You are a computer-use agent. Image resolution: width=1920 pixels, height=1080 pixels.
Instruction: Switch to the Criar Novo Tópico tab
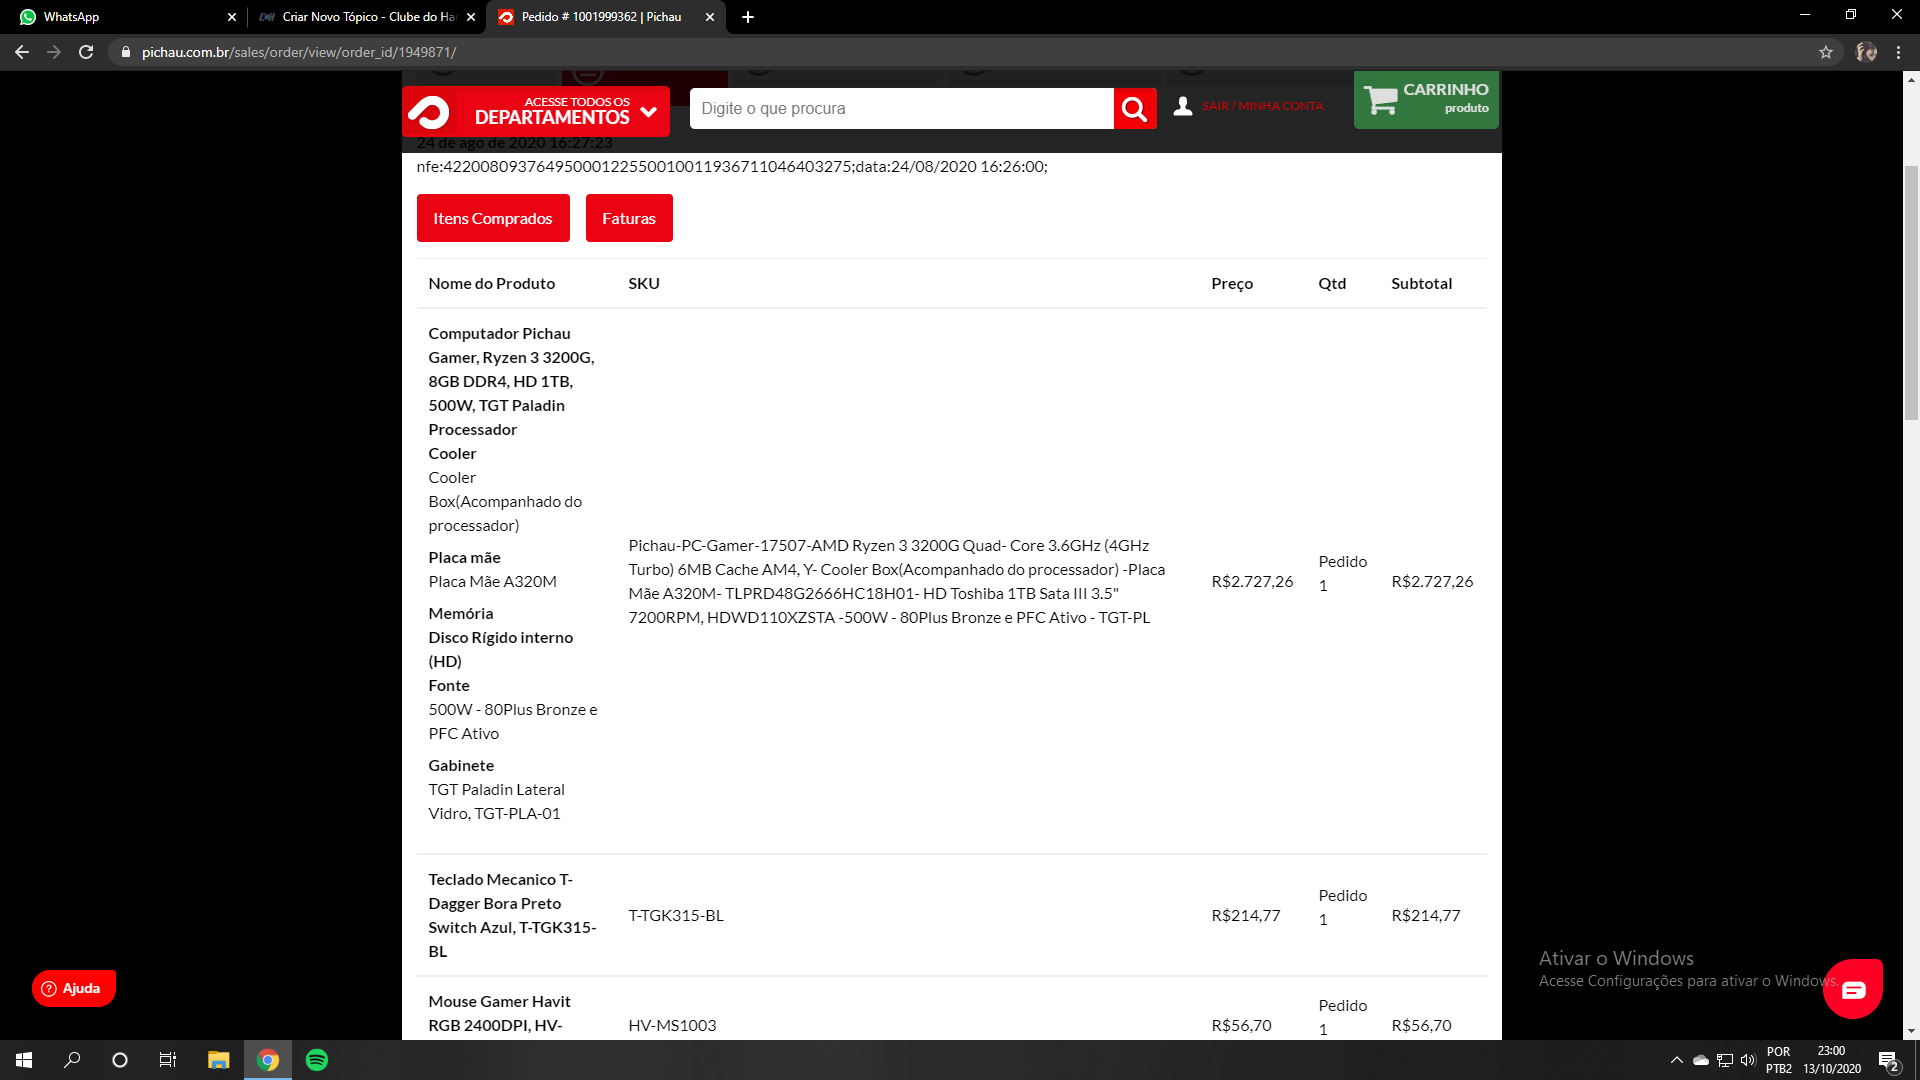point(365,17)
